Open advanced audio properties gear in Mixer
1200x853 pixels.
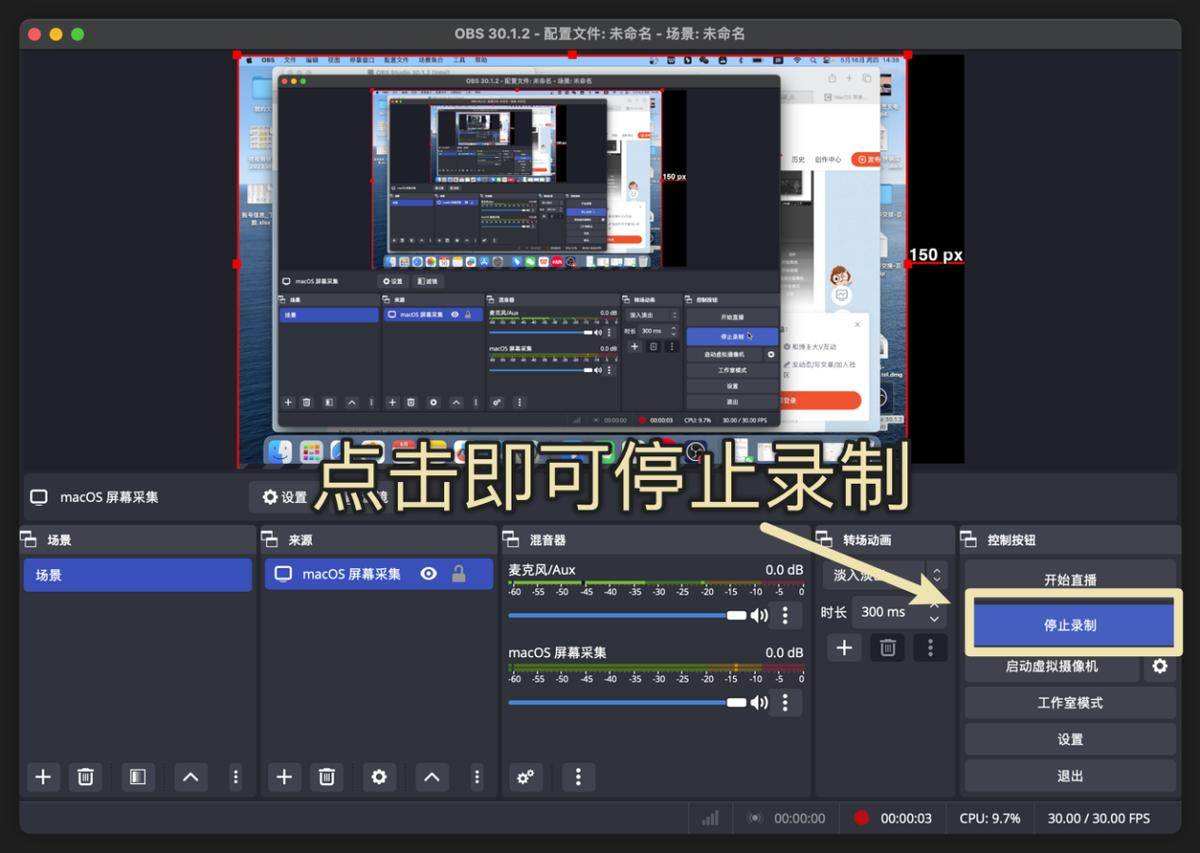(x=527, y=777)
